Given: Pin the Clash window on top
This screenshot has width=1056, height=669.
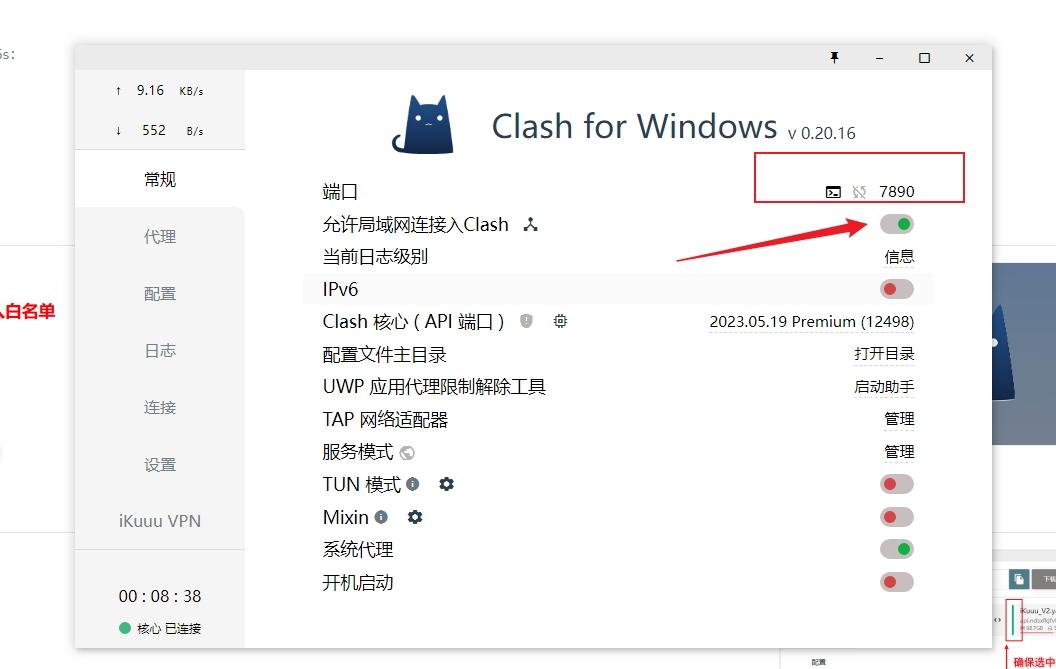Looking at the screenshot, I should (x=834, y=57).
